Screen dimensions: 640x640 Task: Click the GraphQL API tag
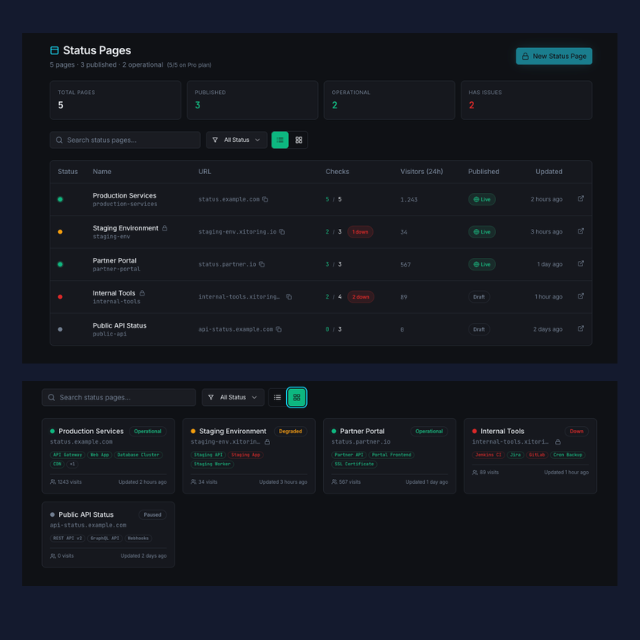(105, 538)
